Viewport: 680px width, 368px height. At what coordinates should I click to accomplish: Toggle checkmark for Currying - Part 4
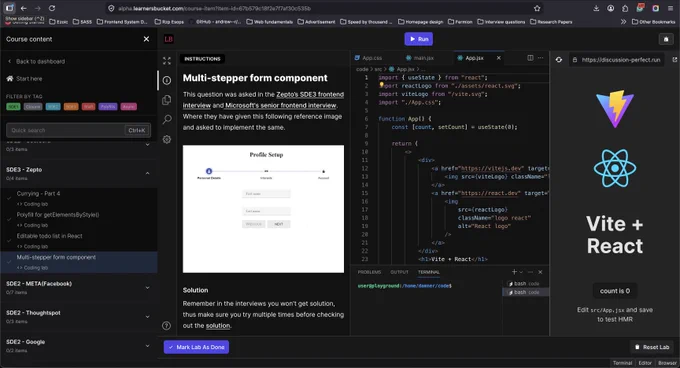[9, 198]
